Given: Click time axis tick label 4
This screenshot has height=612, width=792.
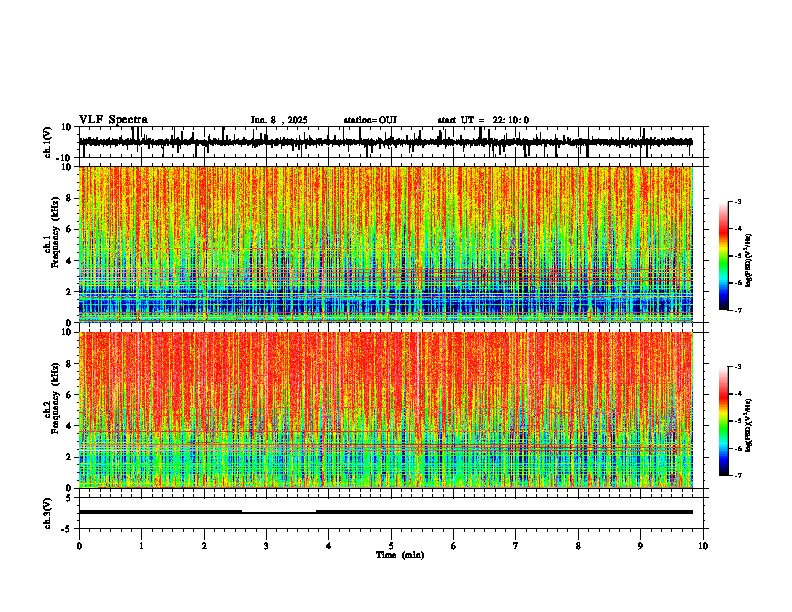Looking at the screenshot, I should 329,545.
